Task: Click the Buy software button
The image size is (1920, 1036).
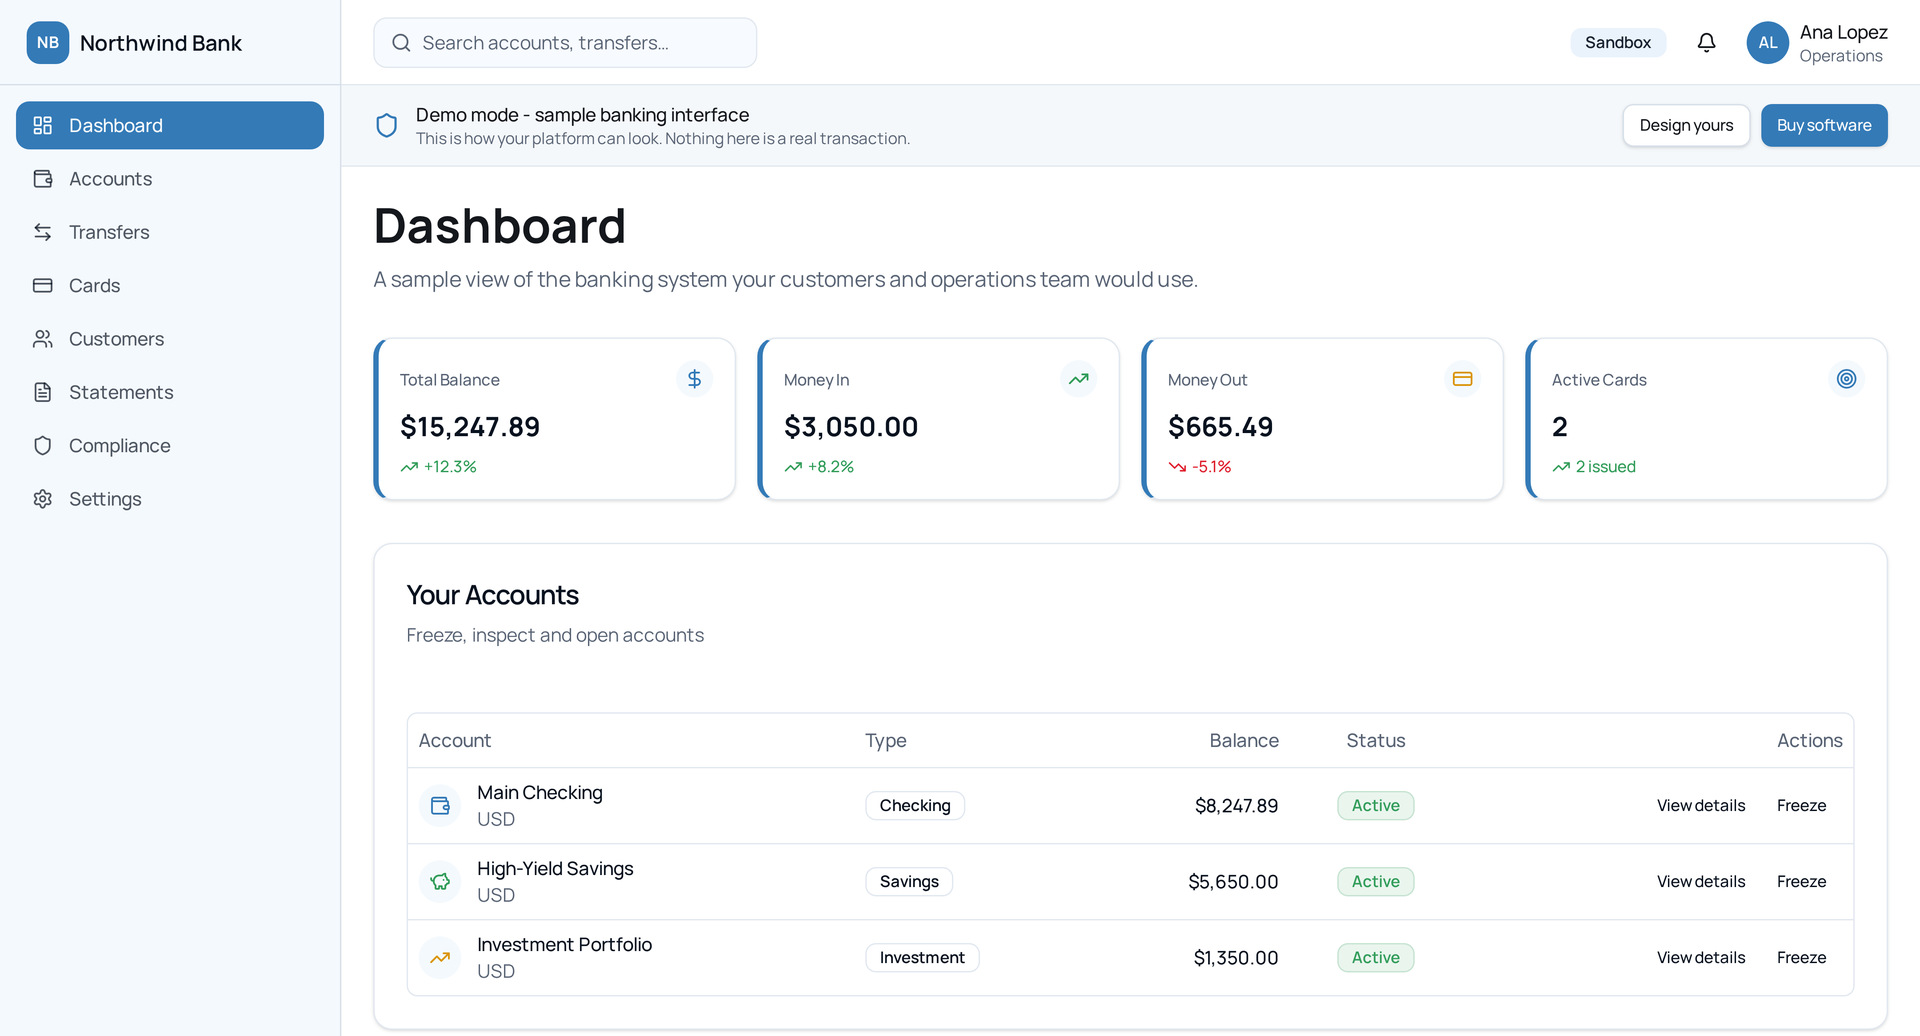Action: pos(1824,125)
